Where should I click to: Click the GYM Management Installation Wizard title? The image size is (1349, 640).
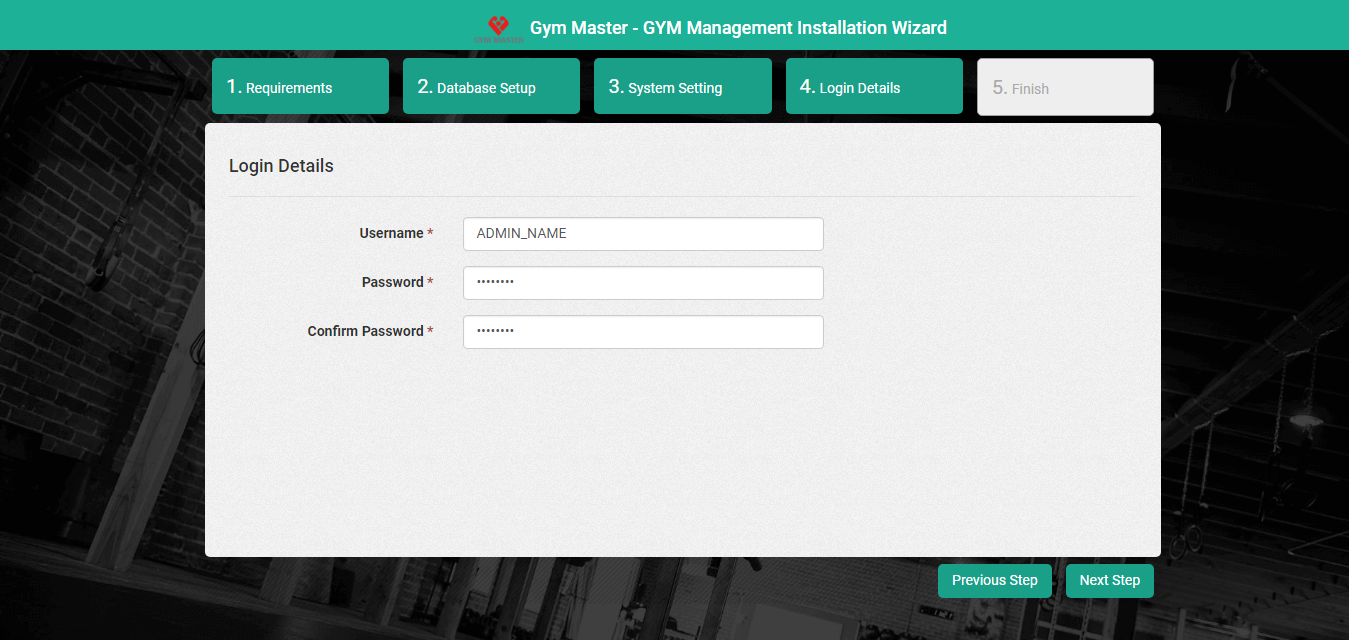[738, 28]
